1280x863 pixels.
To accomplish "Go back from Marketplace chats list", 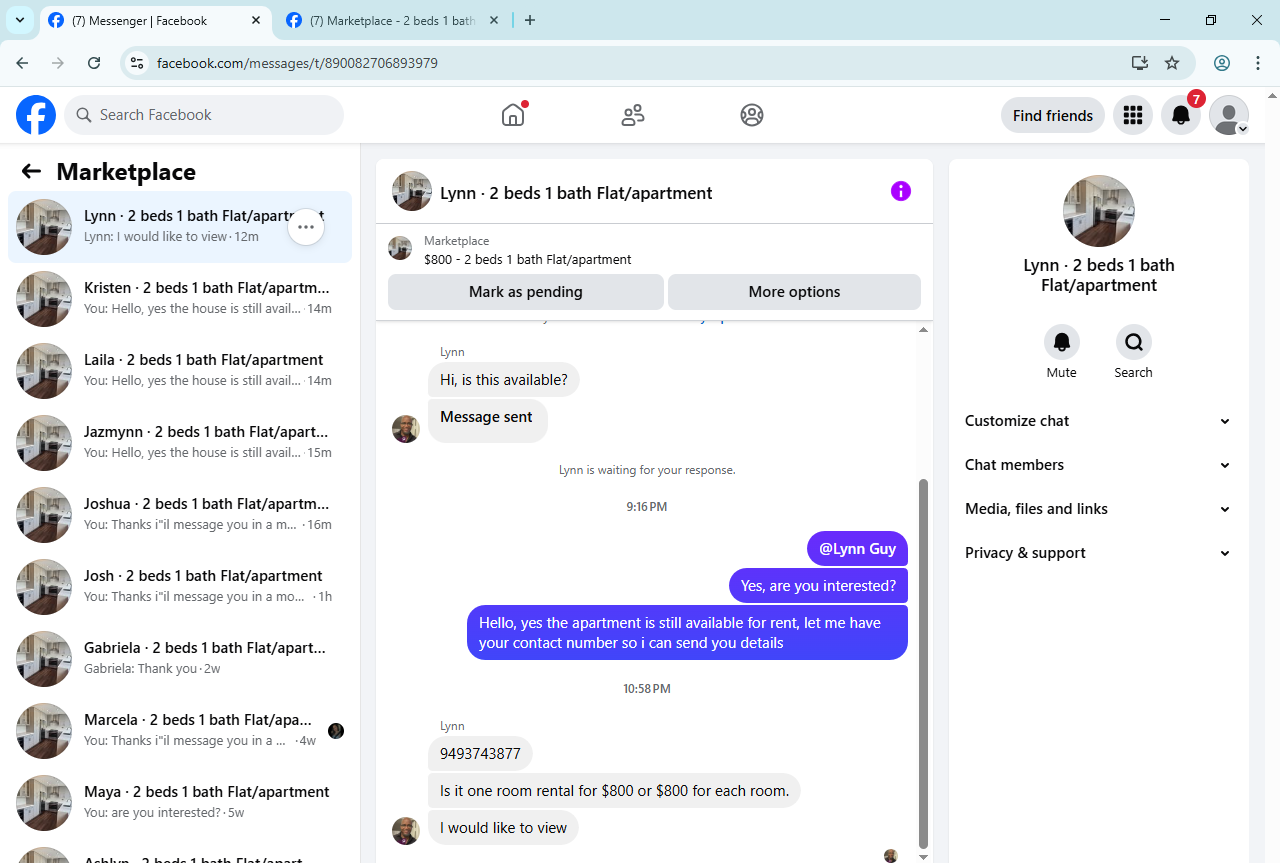I will 31,171.
